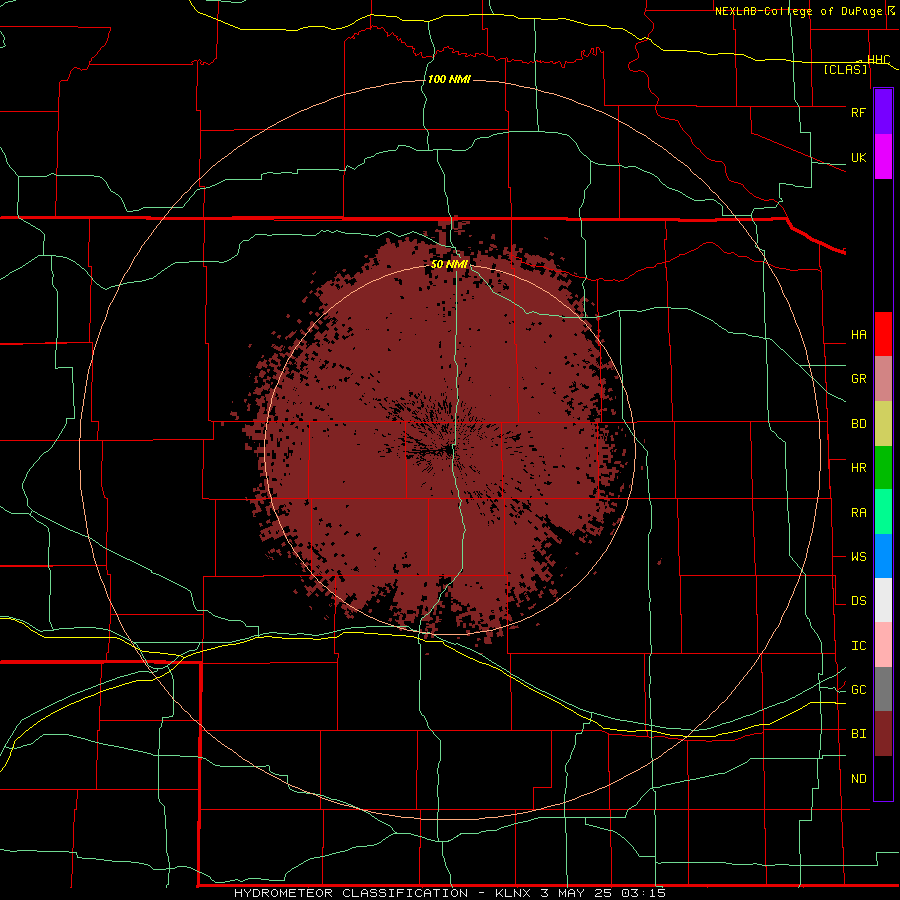Viewport: 900px width, 900px height.
Task: Click the 100 NMI range ring label
Action: 449,79
